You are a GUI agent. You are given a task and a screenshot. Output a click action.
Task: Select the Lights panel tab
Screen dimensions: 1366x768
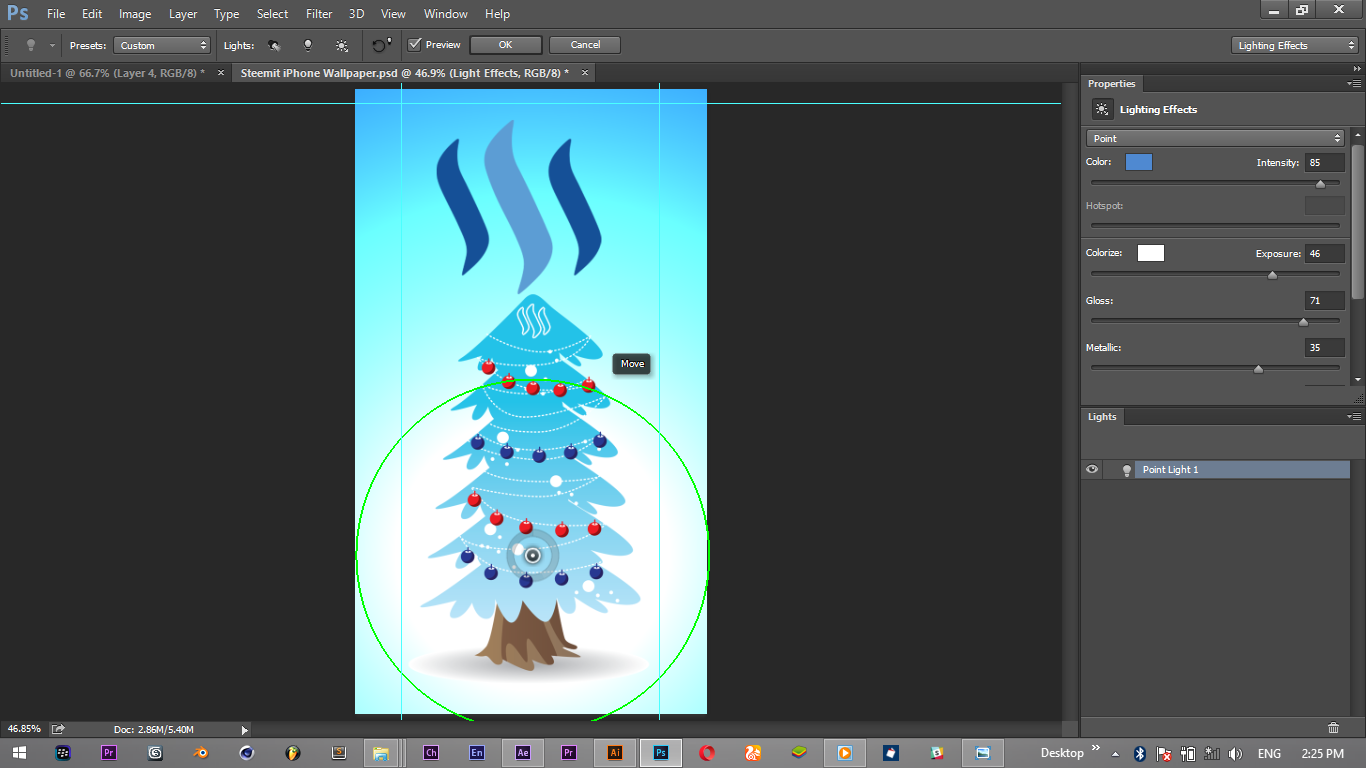(x=1102, y=417)
